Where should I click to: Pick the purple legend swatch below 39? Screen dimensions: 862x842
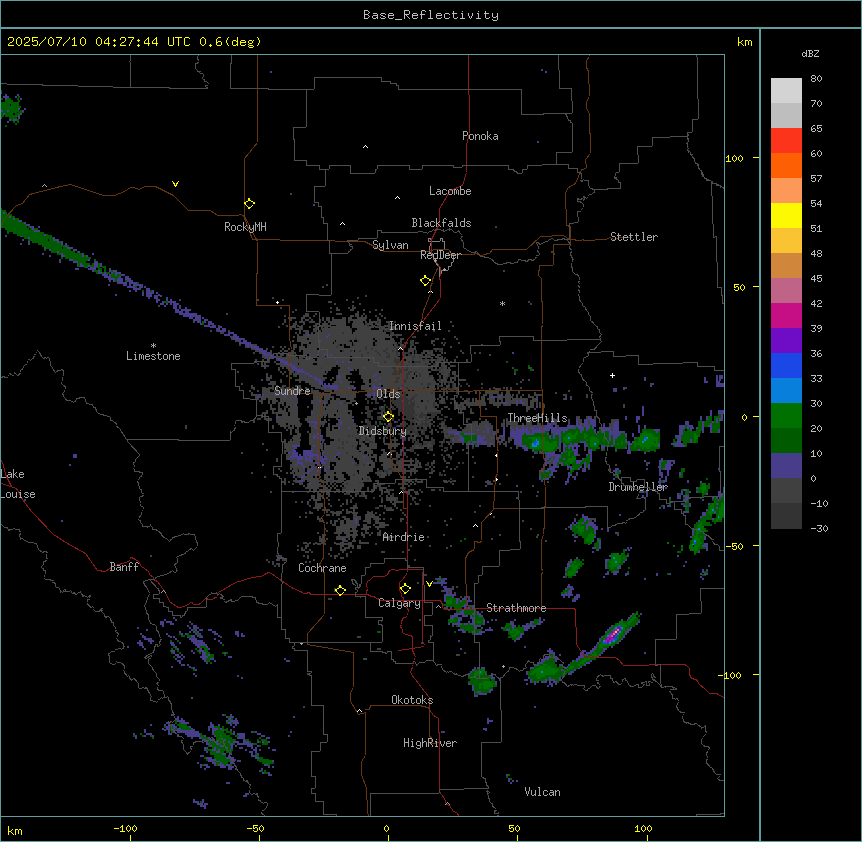point(786,341)
